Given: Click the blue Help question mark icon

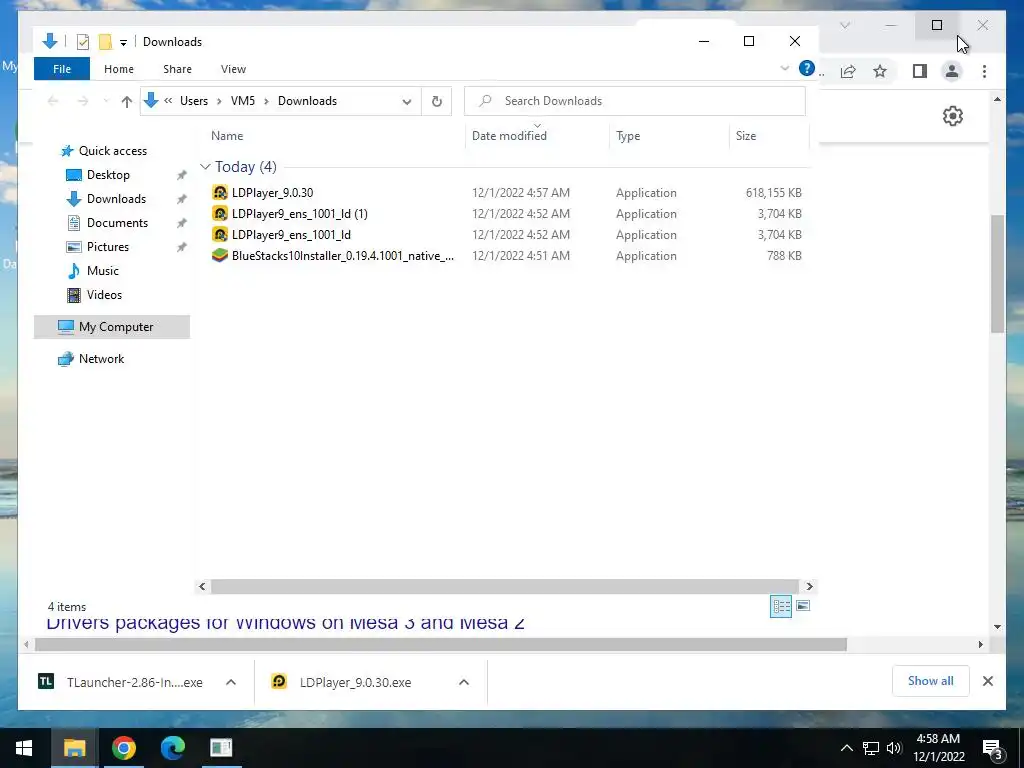Looking at the screenshot, I should [x=807, y=68].
